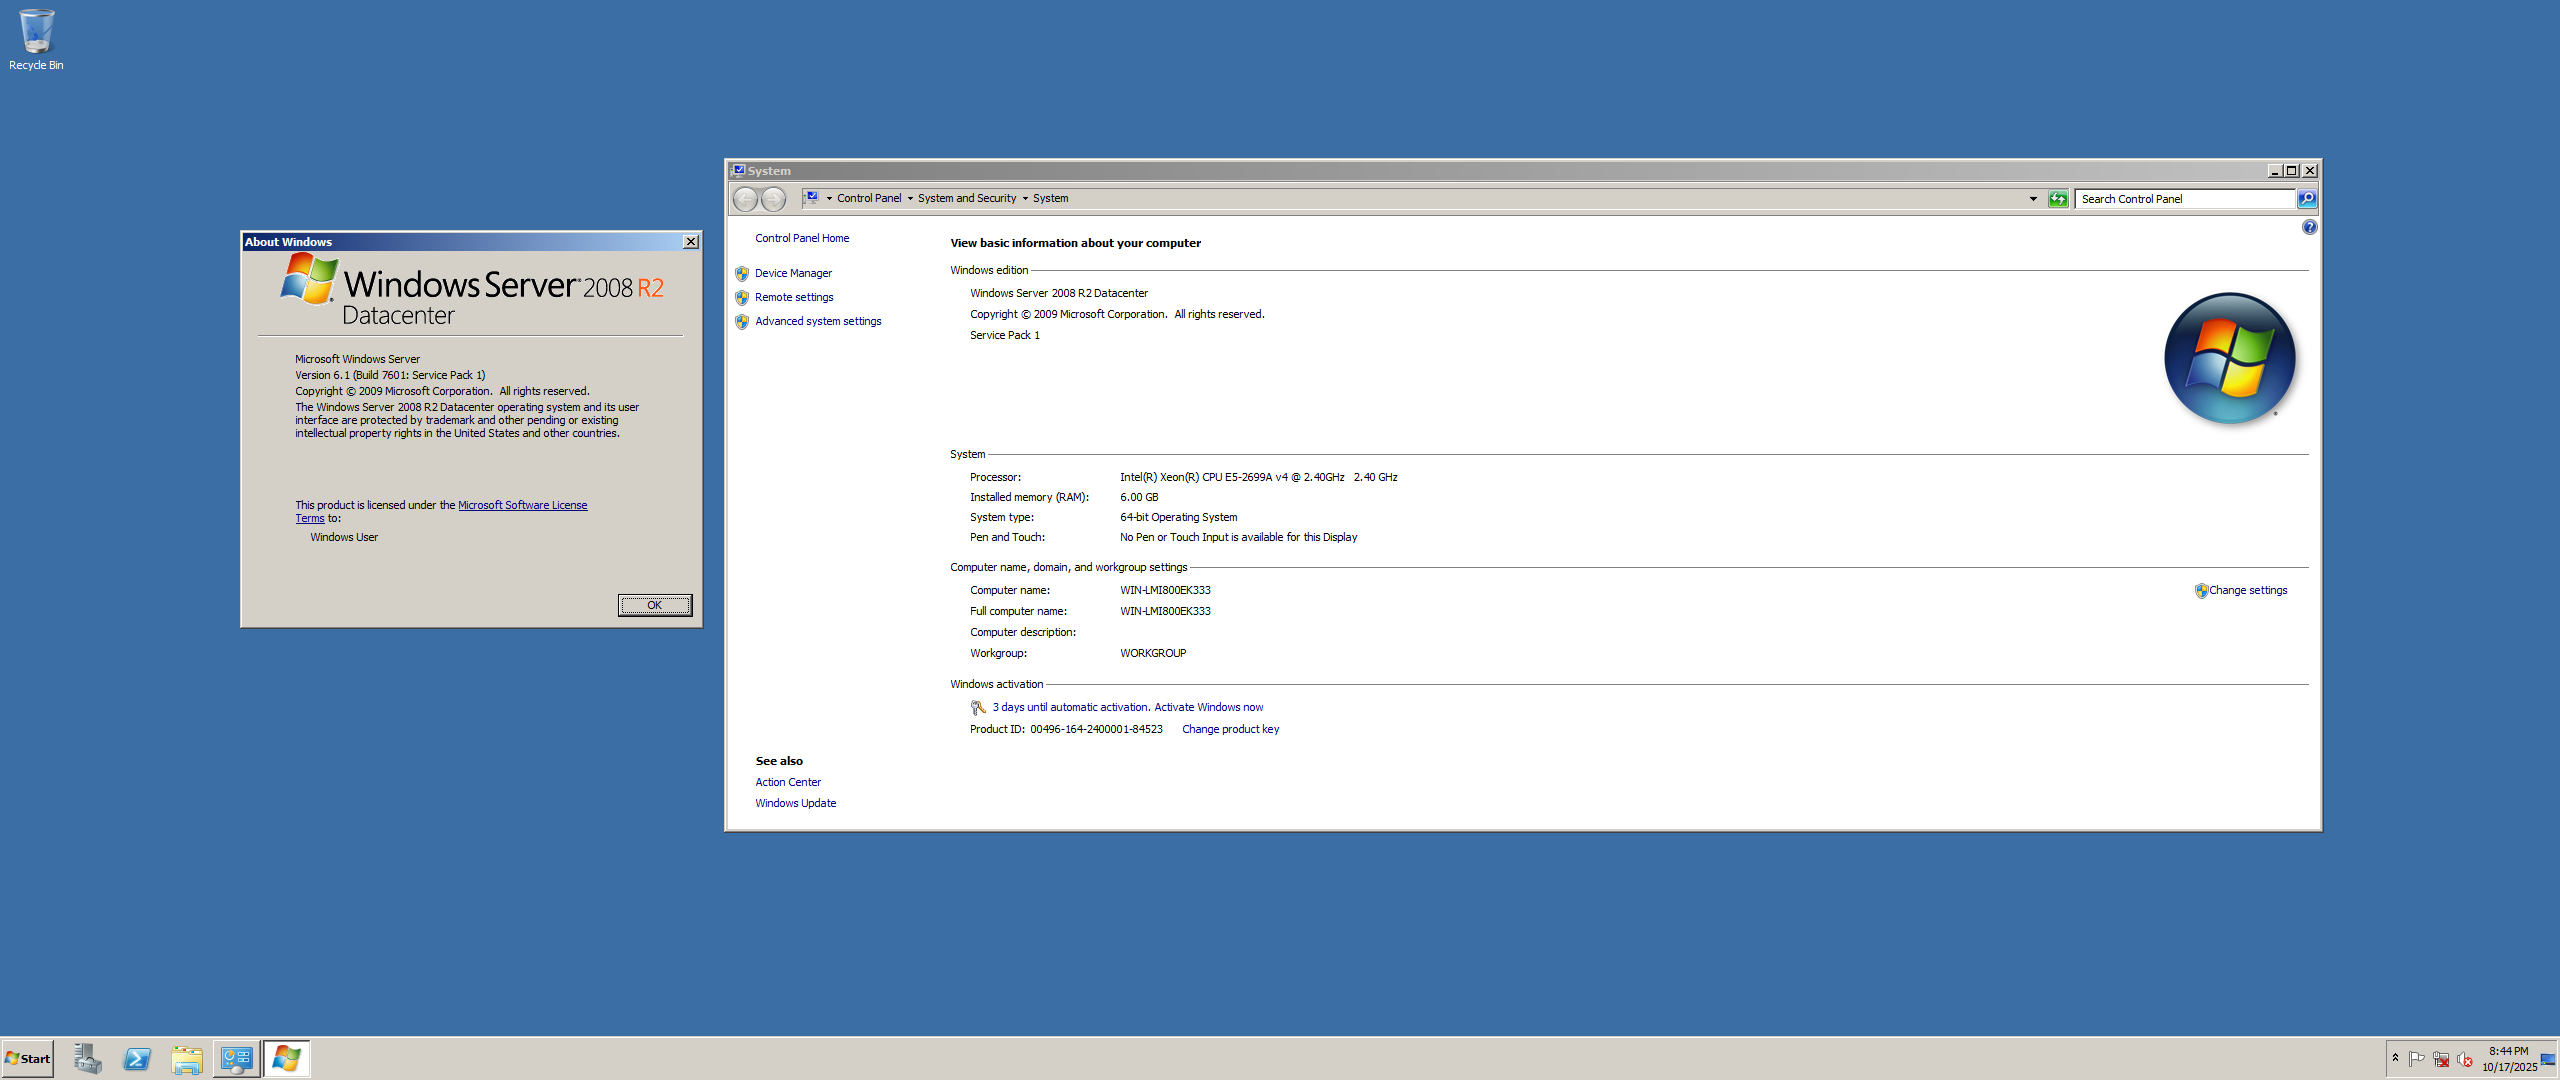The width and height of the screenshot is (2560, 1080).
Task: Open Advanced system settings
Action: 817,321
